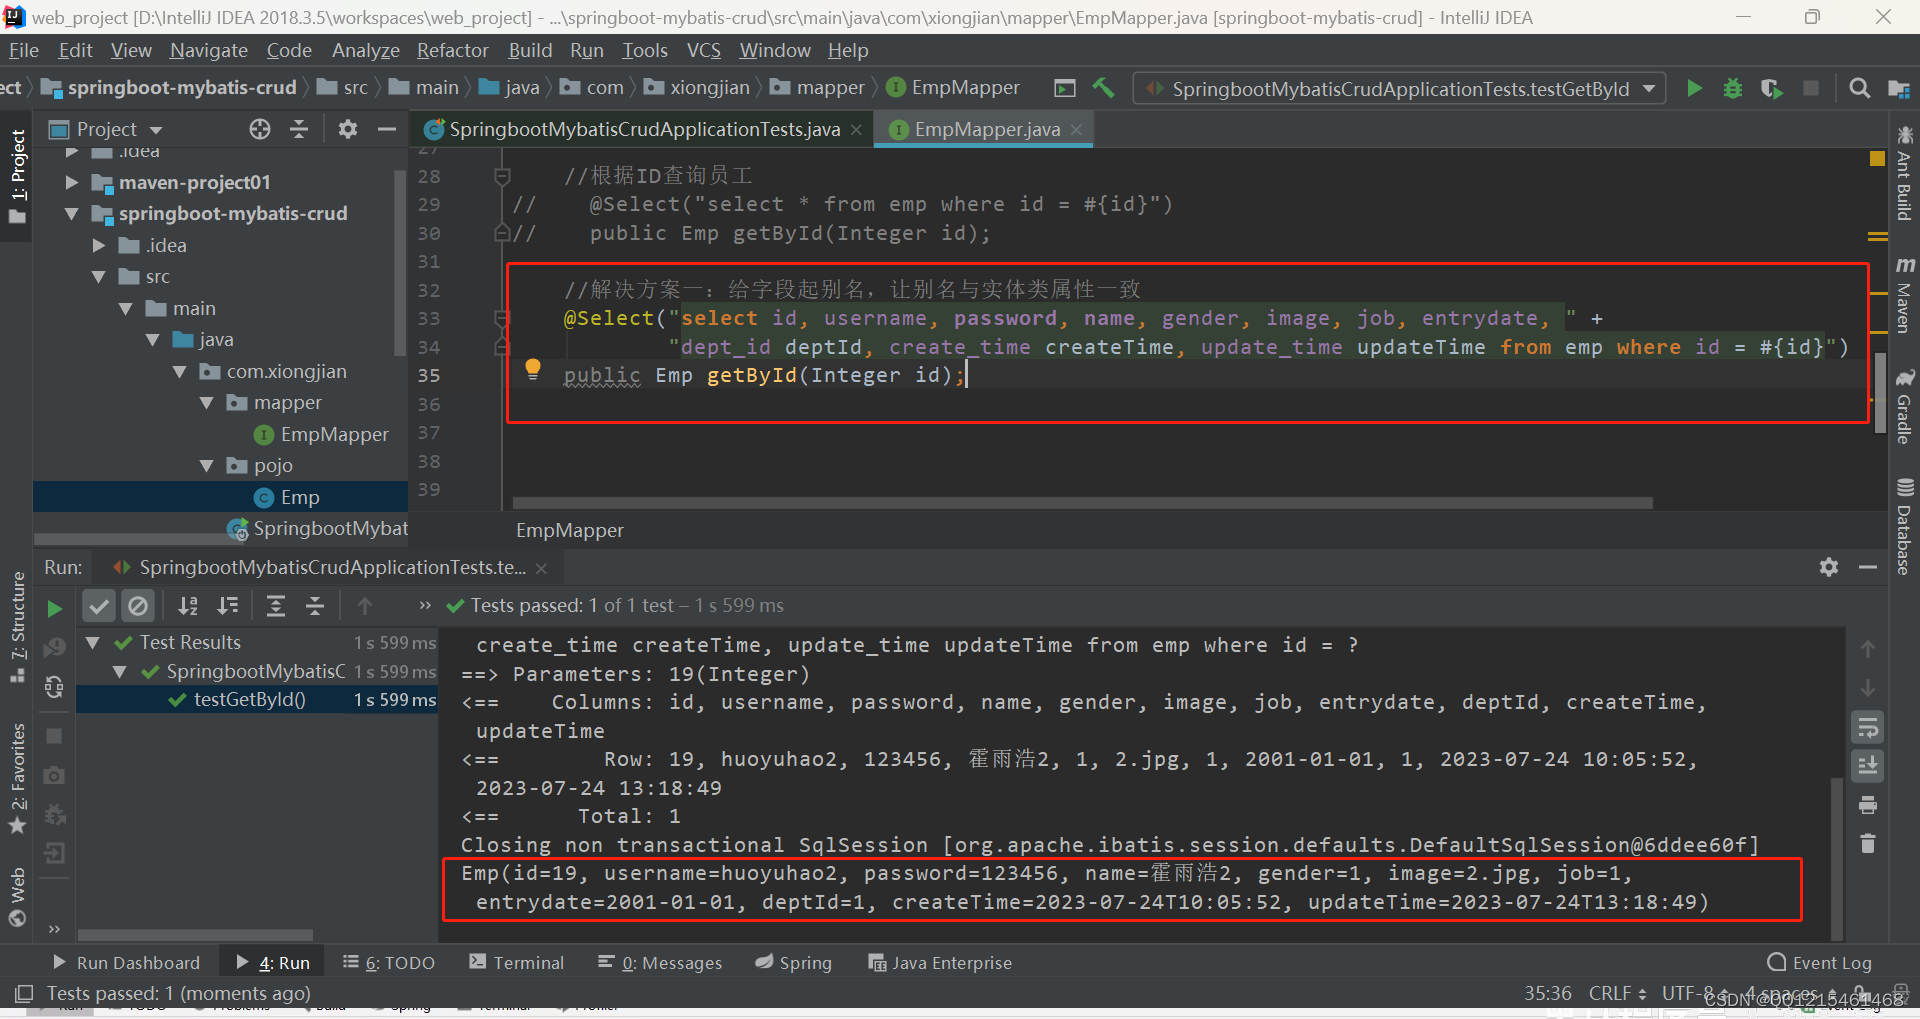Open Java Enterprise tool window
The image size is (1920, 1019).
point(940,962)
